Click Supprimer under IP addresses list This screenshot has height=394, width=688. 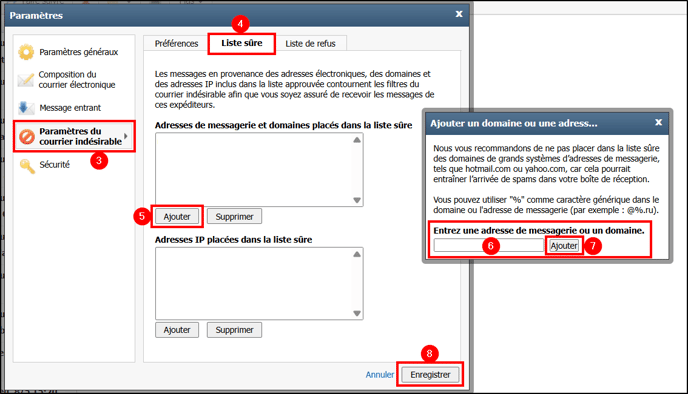point(234,330)
